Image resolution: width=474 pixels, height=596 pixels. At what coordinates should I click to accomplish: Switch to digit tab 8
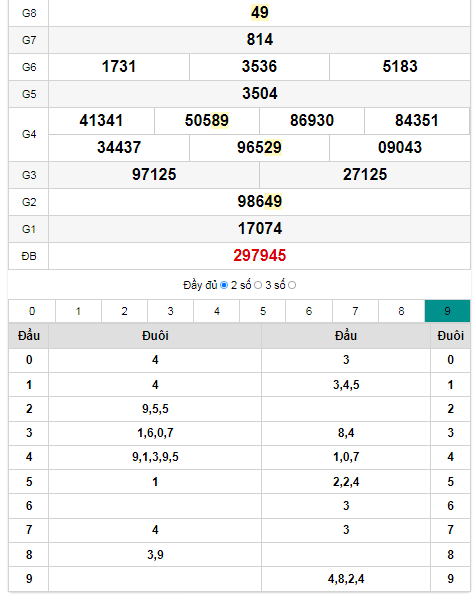pos(401,311)
